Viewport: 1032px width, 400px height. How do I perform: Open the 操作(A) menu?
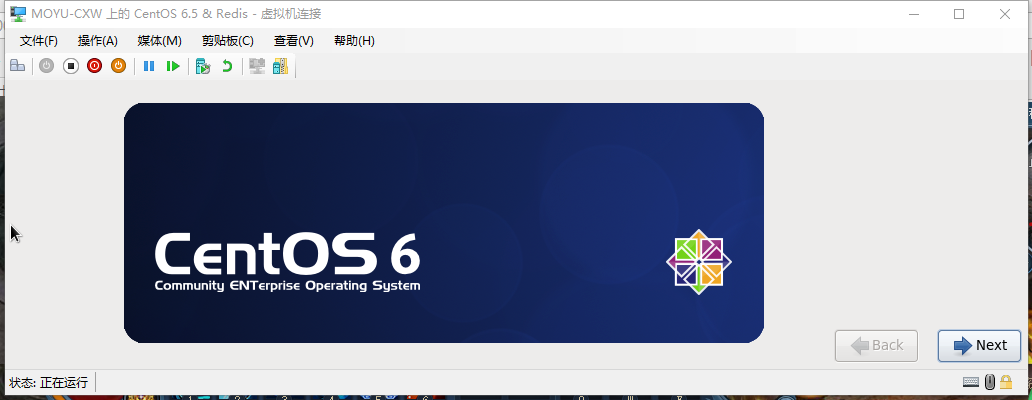tap(97, 41)
